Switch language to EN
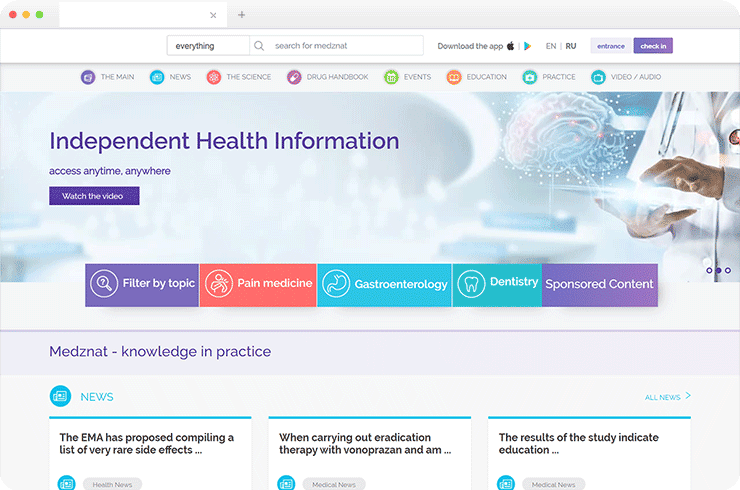The image size is (740, 490). click(551, 46)
